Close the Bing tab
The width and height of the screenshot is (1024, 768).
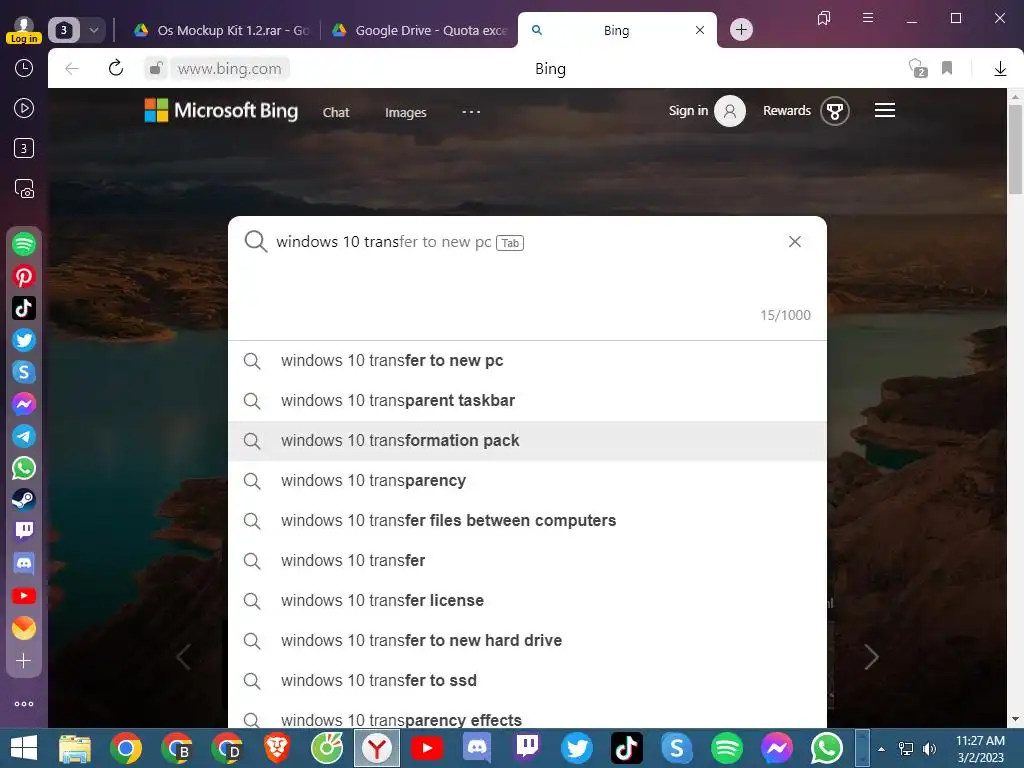[699, 30]
